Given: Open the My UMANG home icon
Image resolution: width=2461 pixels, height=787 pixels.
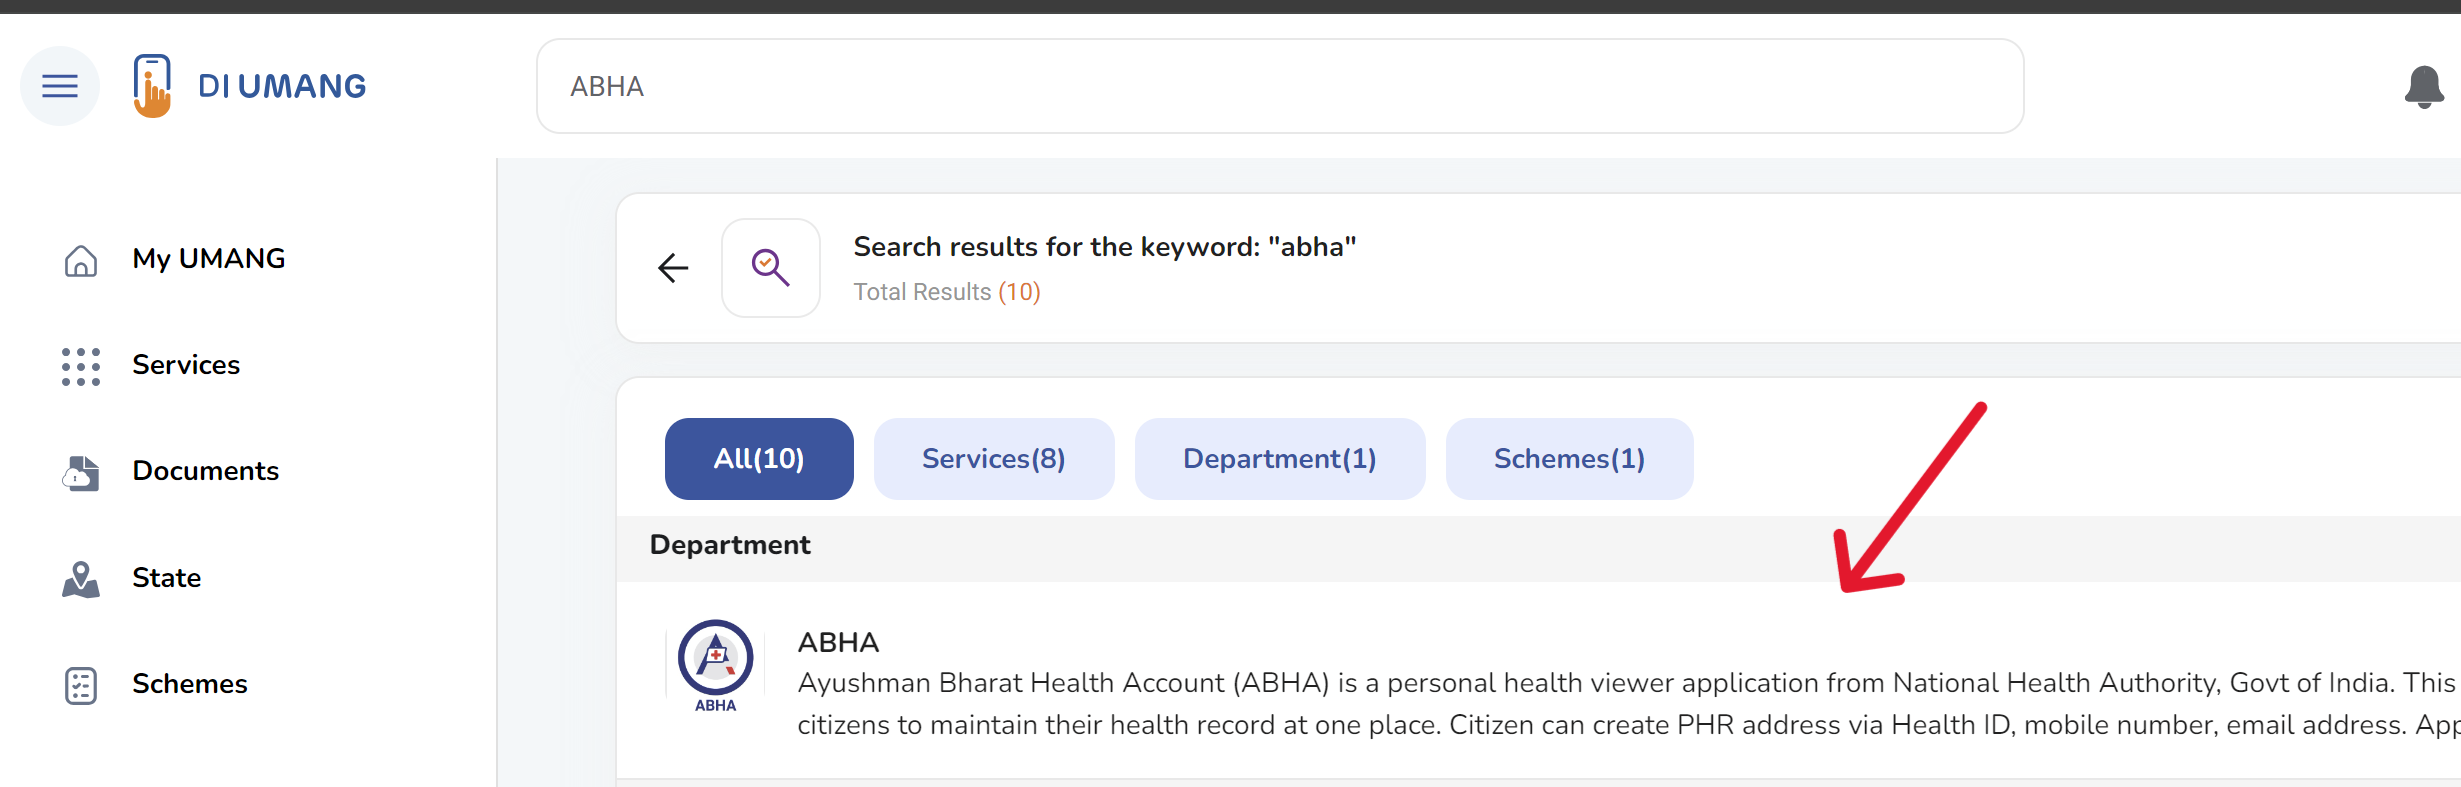Looking at the screenshot, I should point(80,260).
